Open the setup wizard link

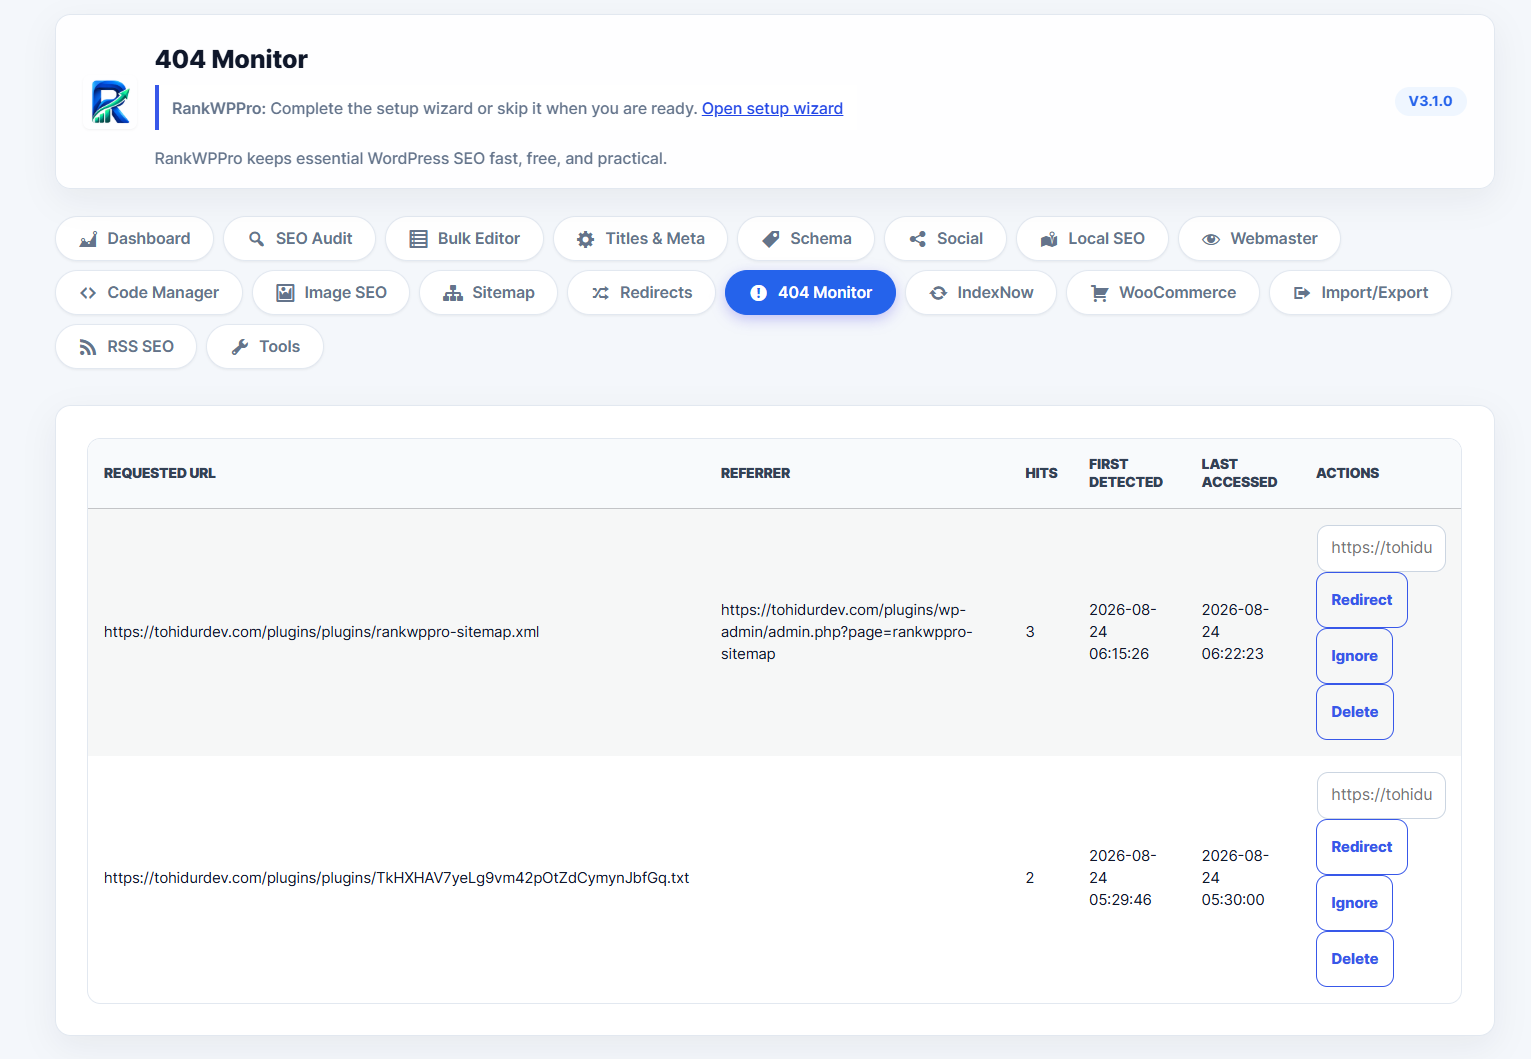tap(772, 108)
